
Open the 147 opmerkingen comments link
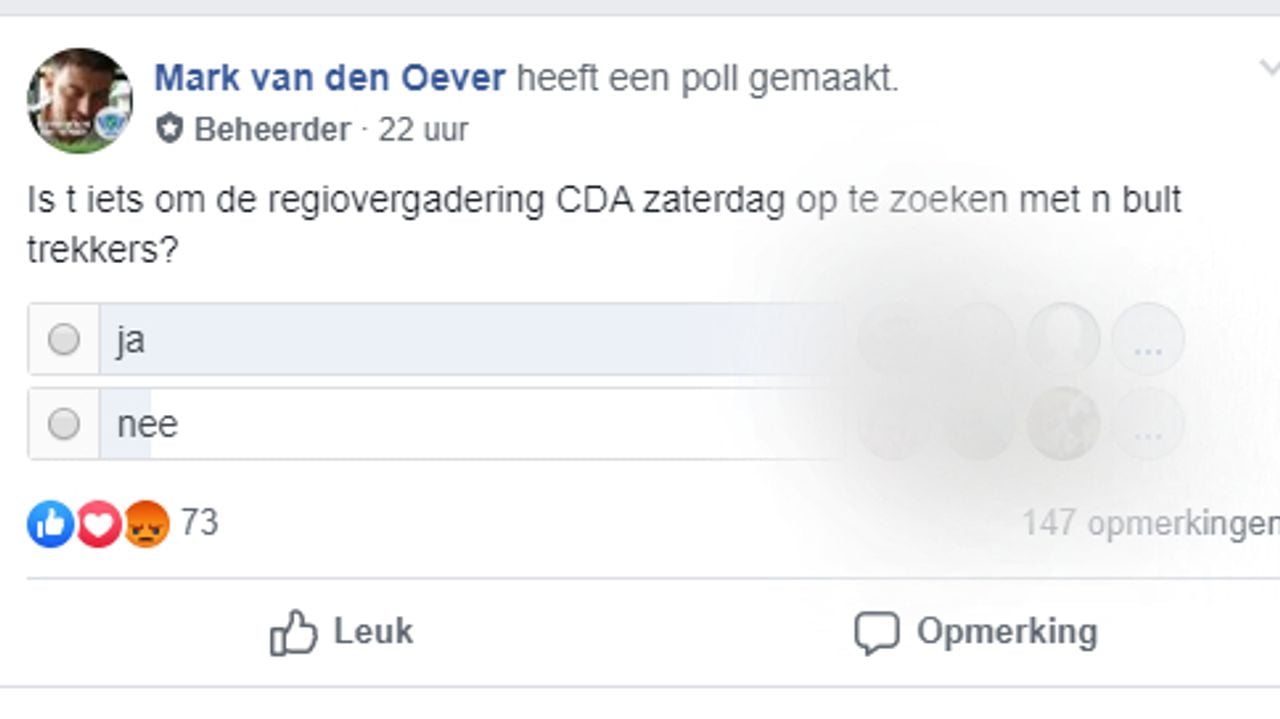pos(1150,523)
